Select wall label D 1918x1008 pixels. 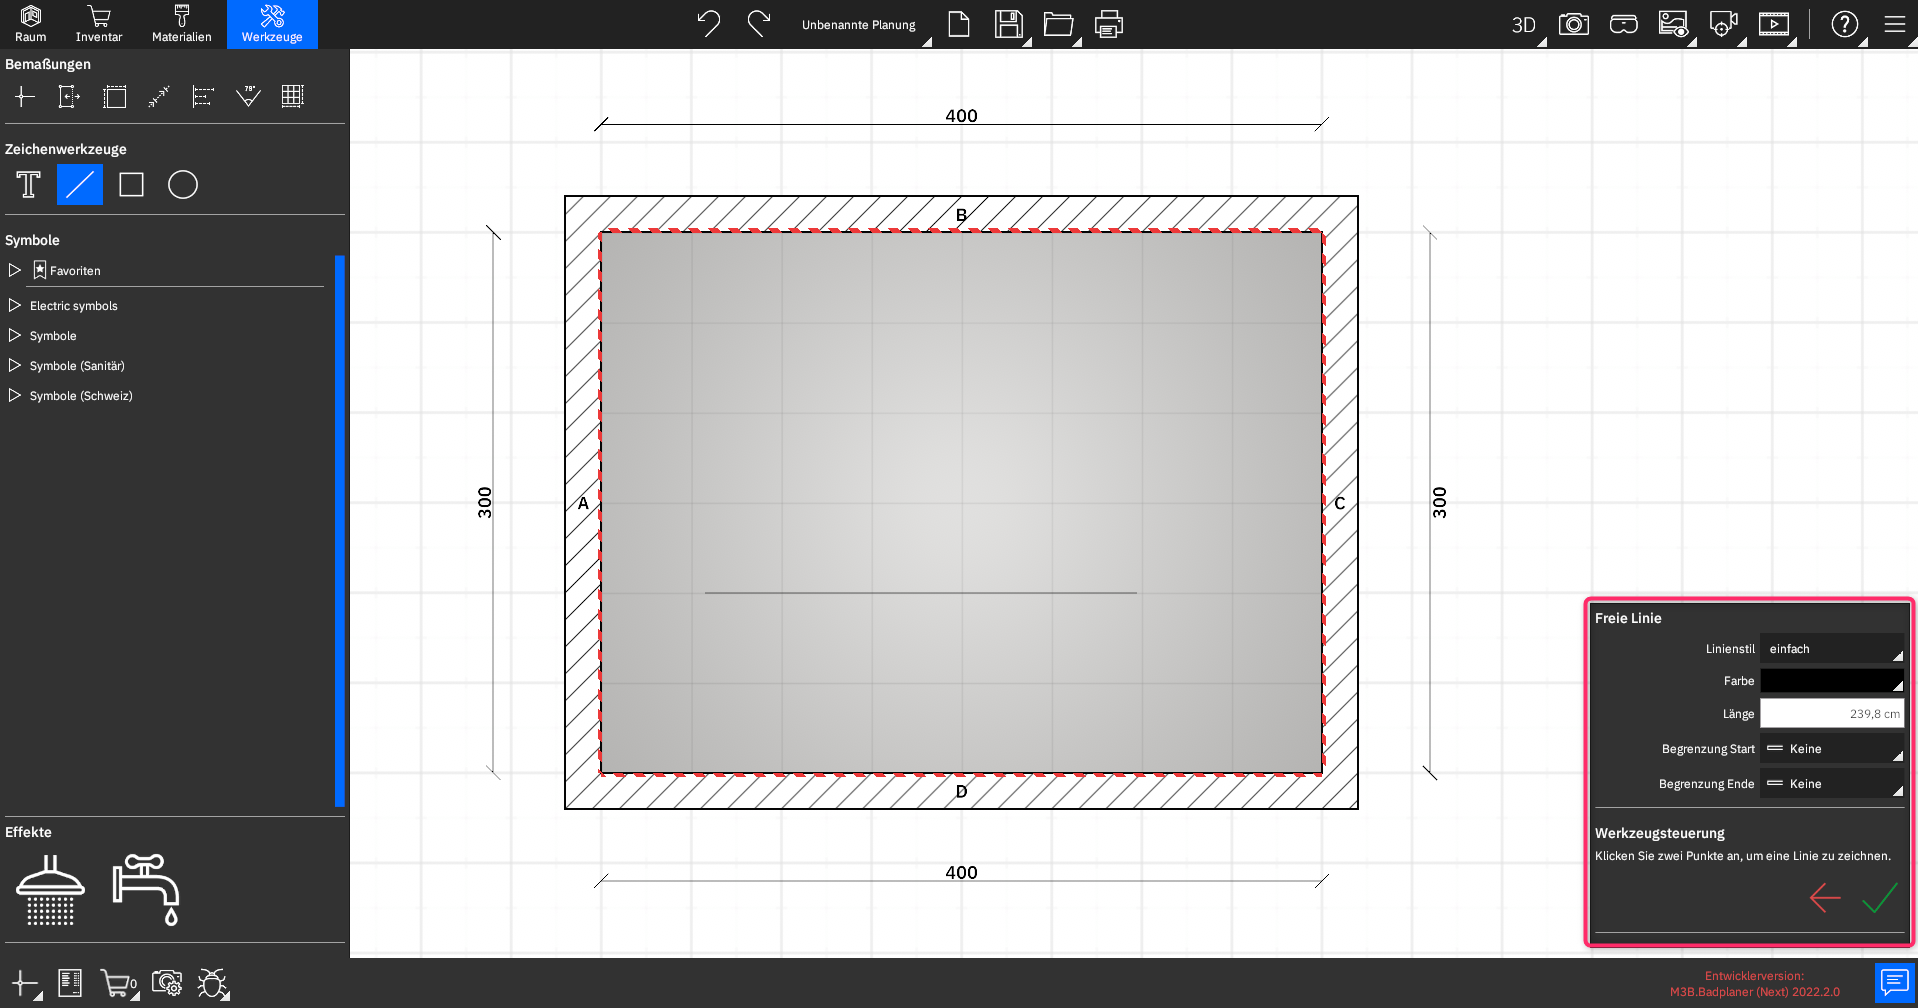pos(961,791)
